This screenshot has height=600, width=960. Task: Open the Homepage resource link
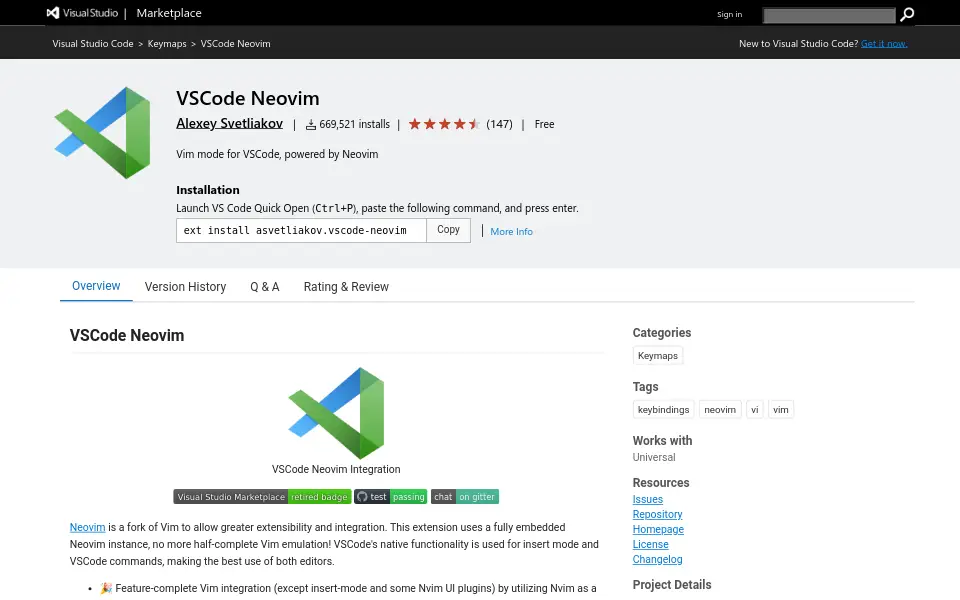658,530
